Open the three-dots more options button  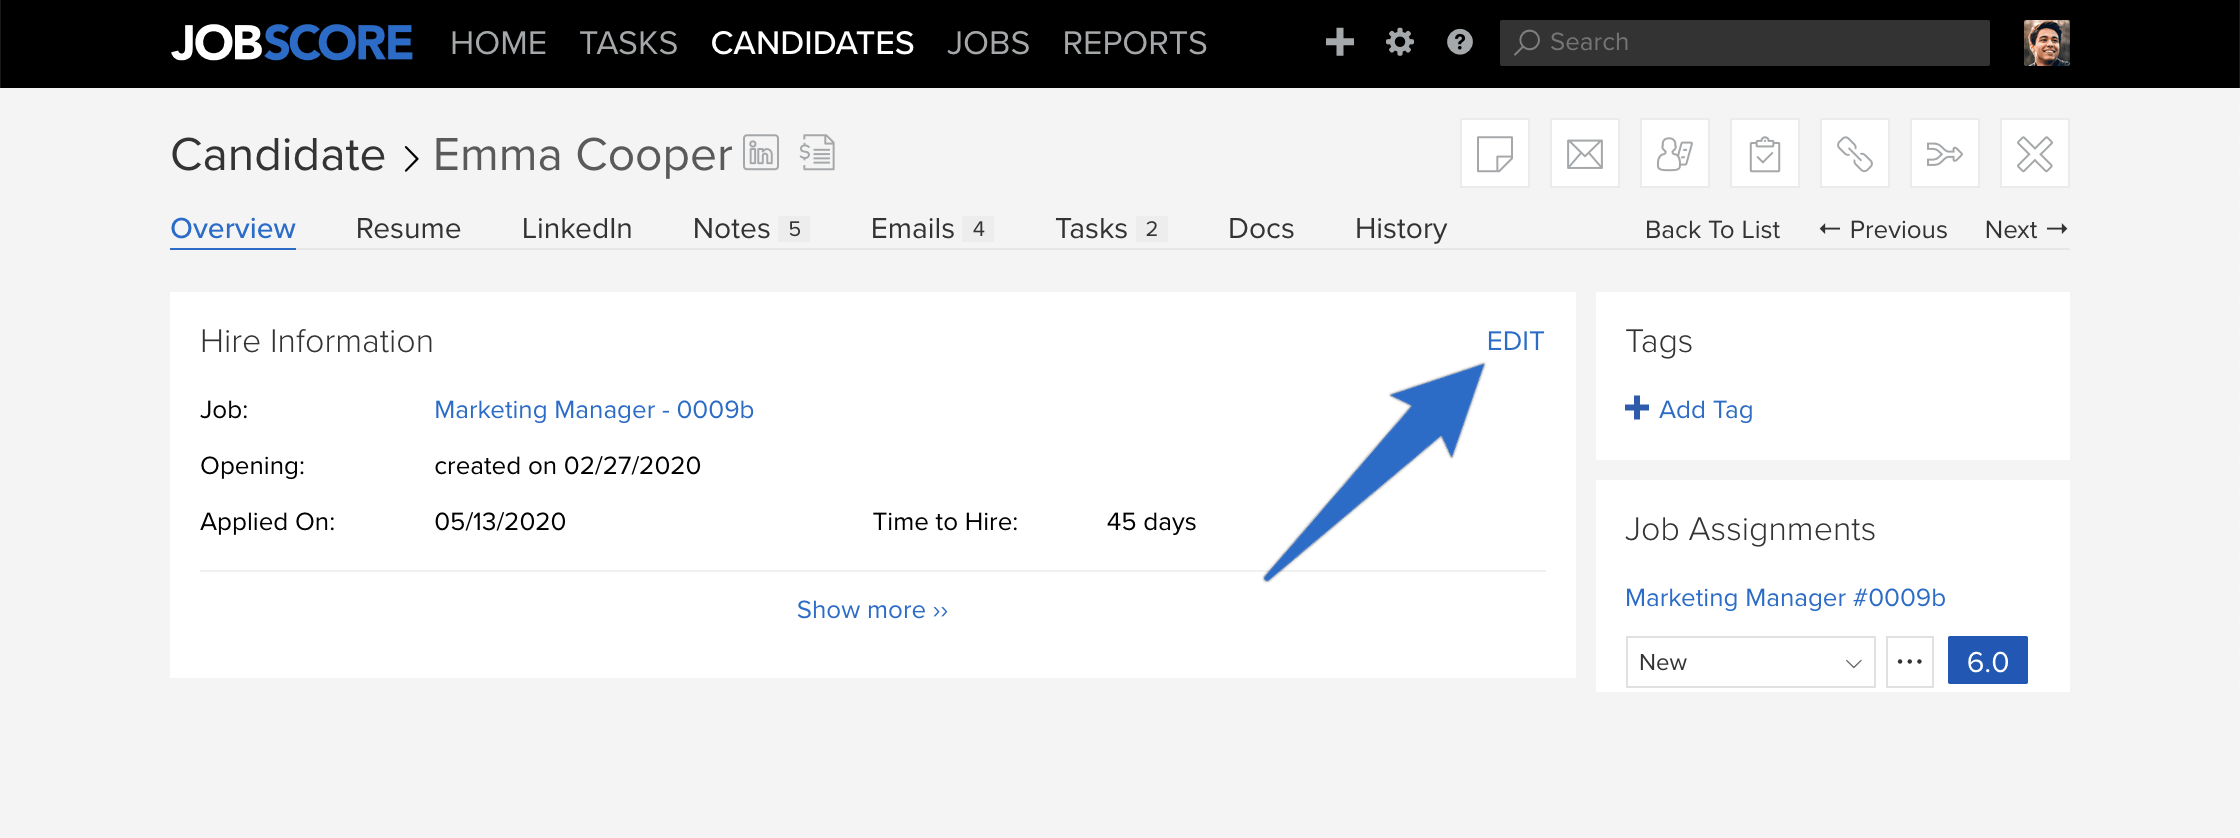(1910, 662)
